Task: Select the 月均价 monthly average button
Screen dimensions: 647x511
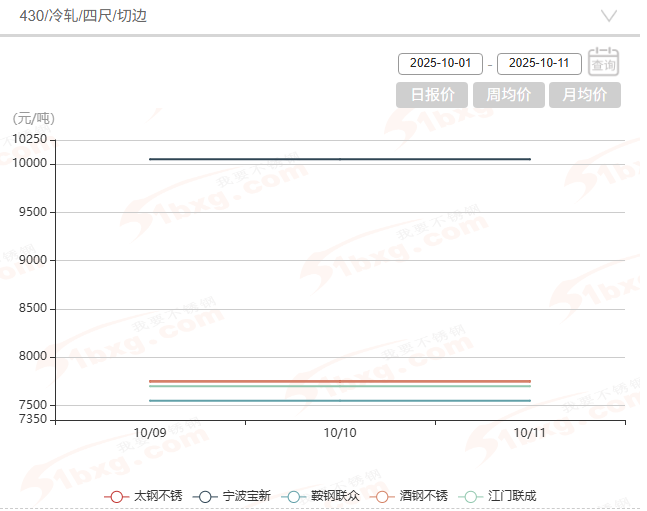Action: point(584,95)
